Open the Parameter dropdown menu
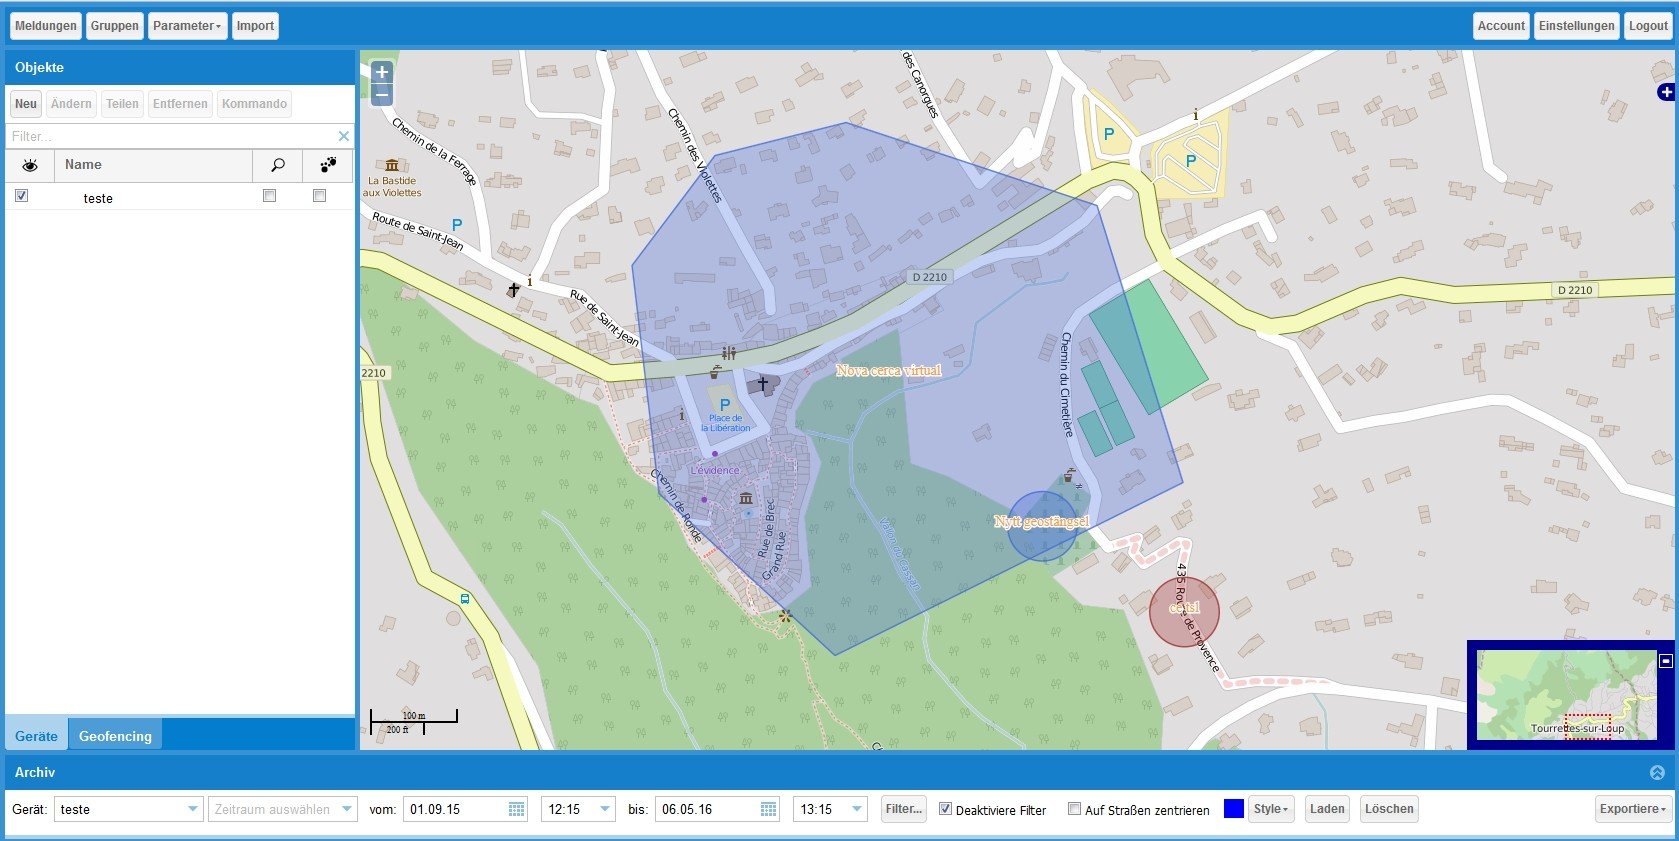 188,26
